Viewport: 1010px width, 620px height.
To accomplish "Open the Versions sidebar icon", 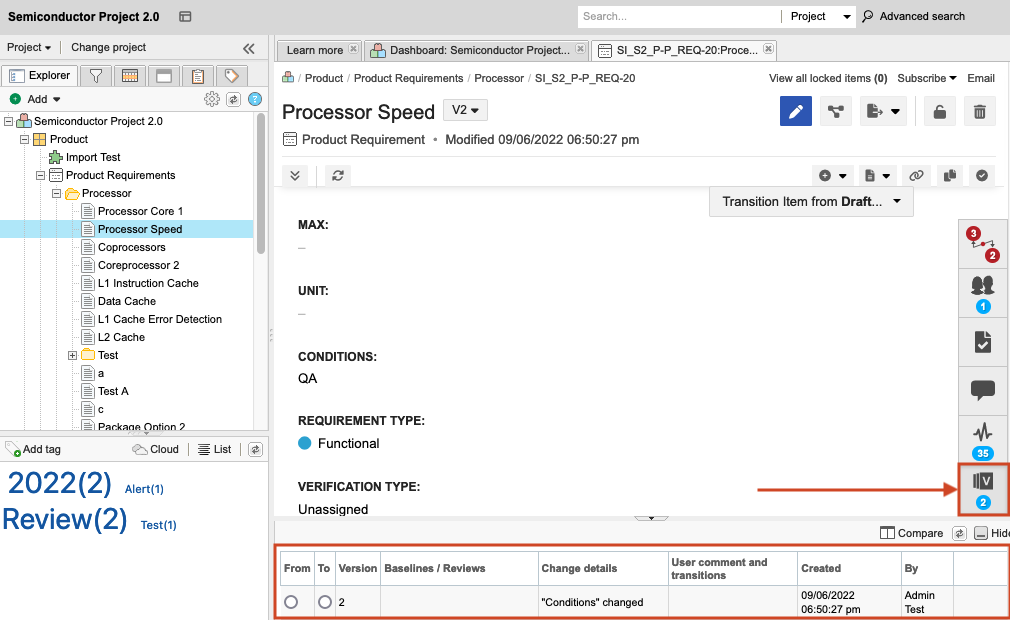I will (x=983, y=489).
